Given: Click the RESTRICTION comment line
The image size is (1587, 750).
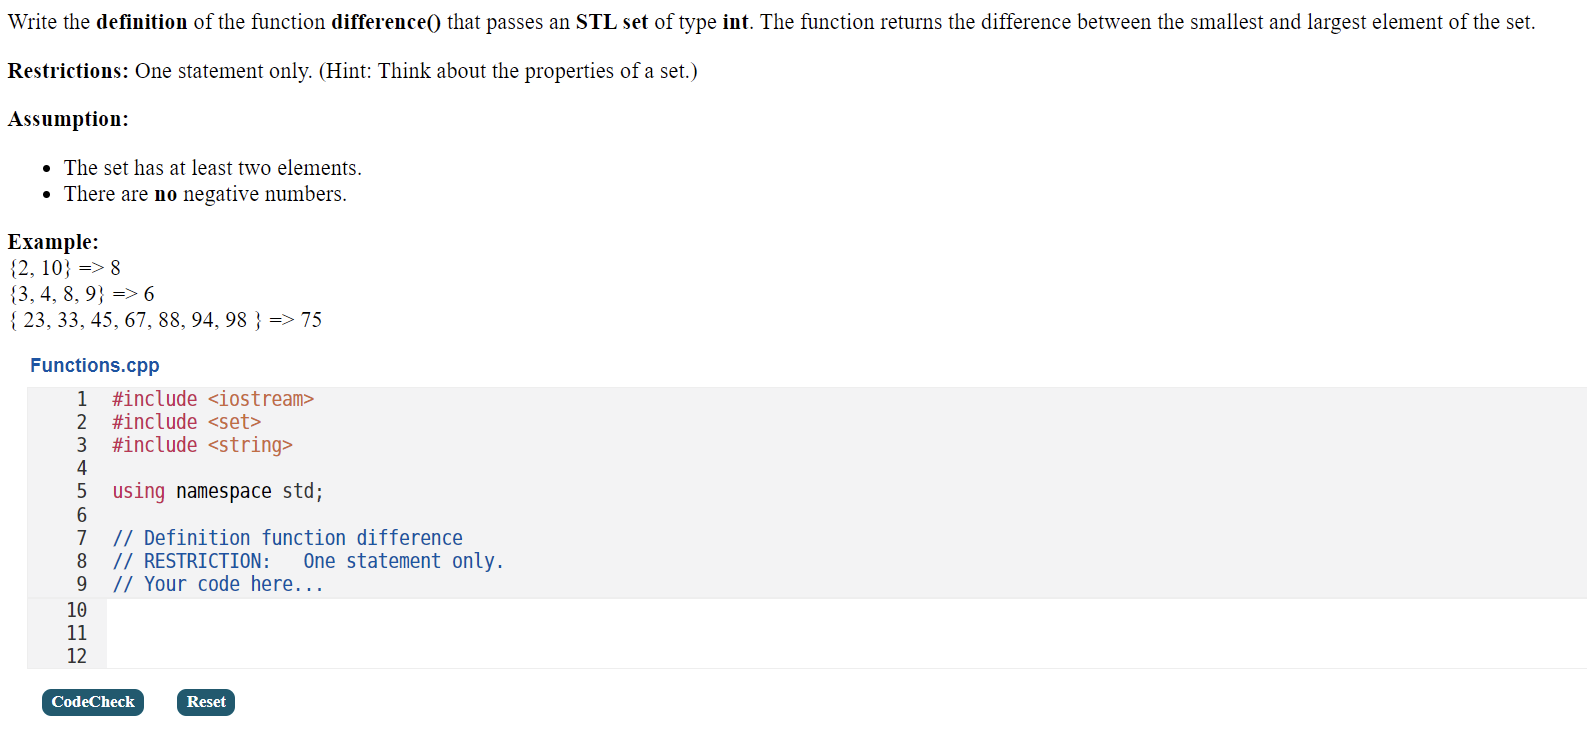Looking at the screenshot, I should coord(308,560).
